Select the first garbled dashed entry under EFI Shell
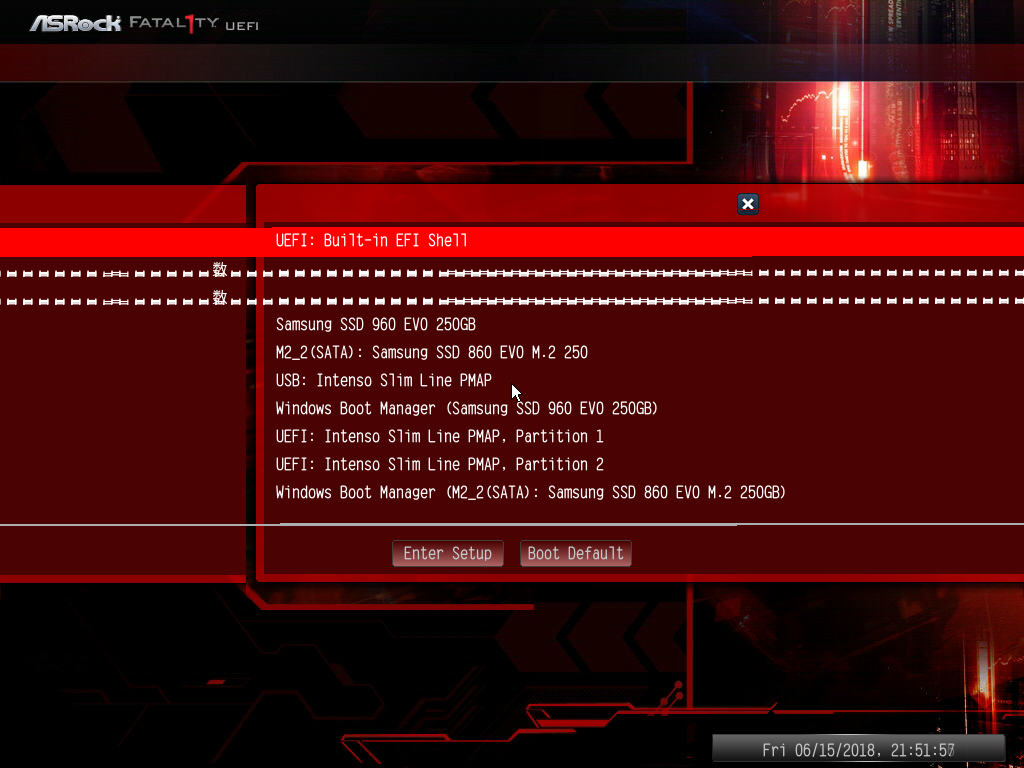1024x768 pixels. [x=512, y=272]
